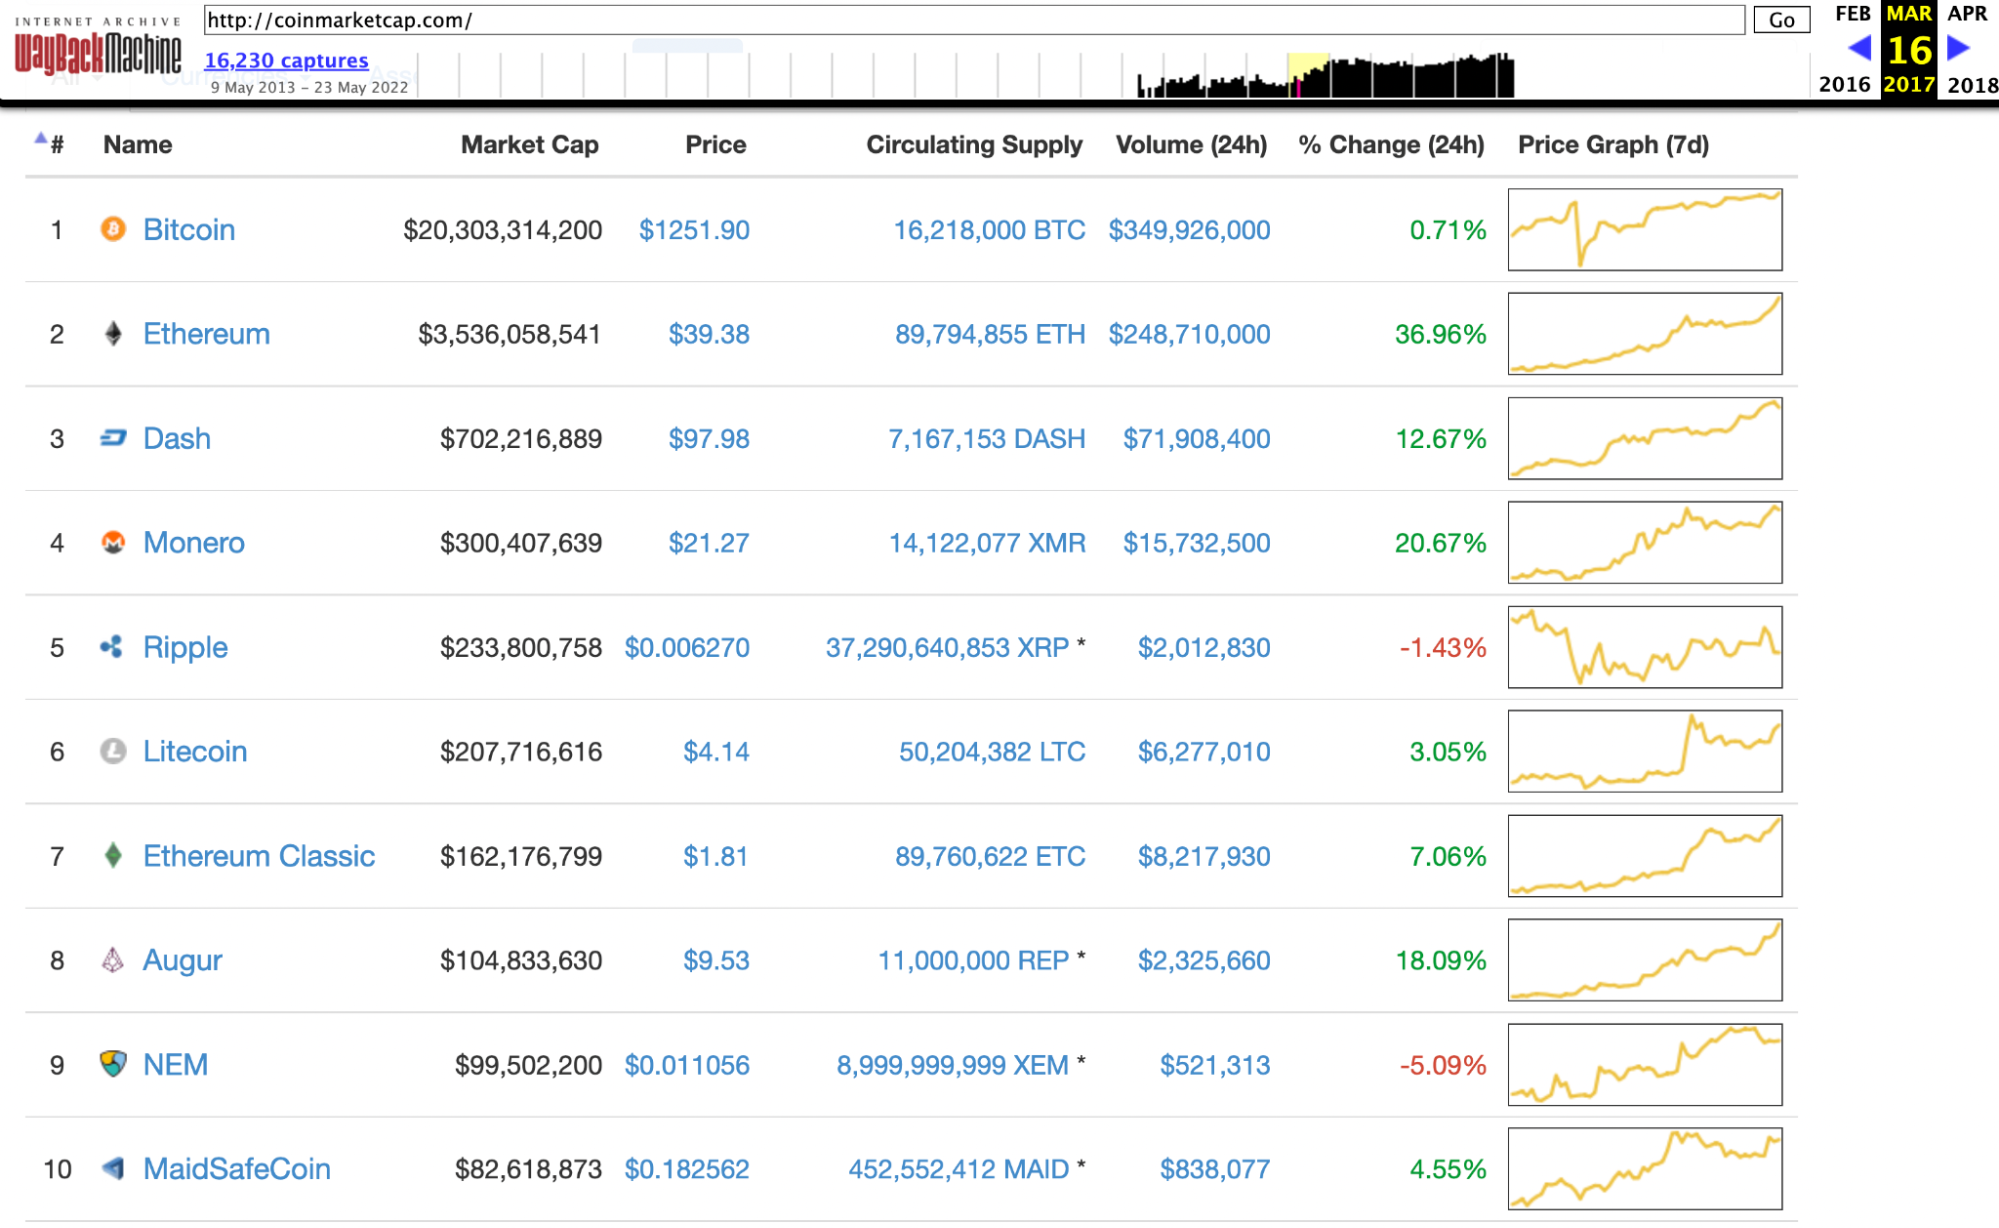
Task: Open the Ethereum Classic 7d price graph
Action: [x=1644, y=856]
